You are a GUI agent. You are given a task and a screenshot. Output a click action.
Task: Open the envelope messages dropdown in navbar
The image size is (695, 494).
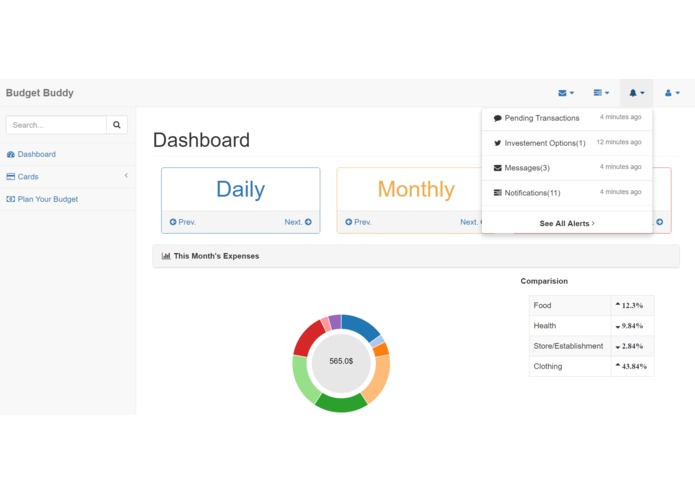click(x=566, y=93)
